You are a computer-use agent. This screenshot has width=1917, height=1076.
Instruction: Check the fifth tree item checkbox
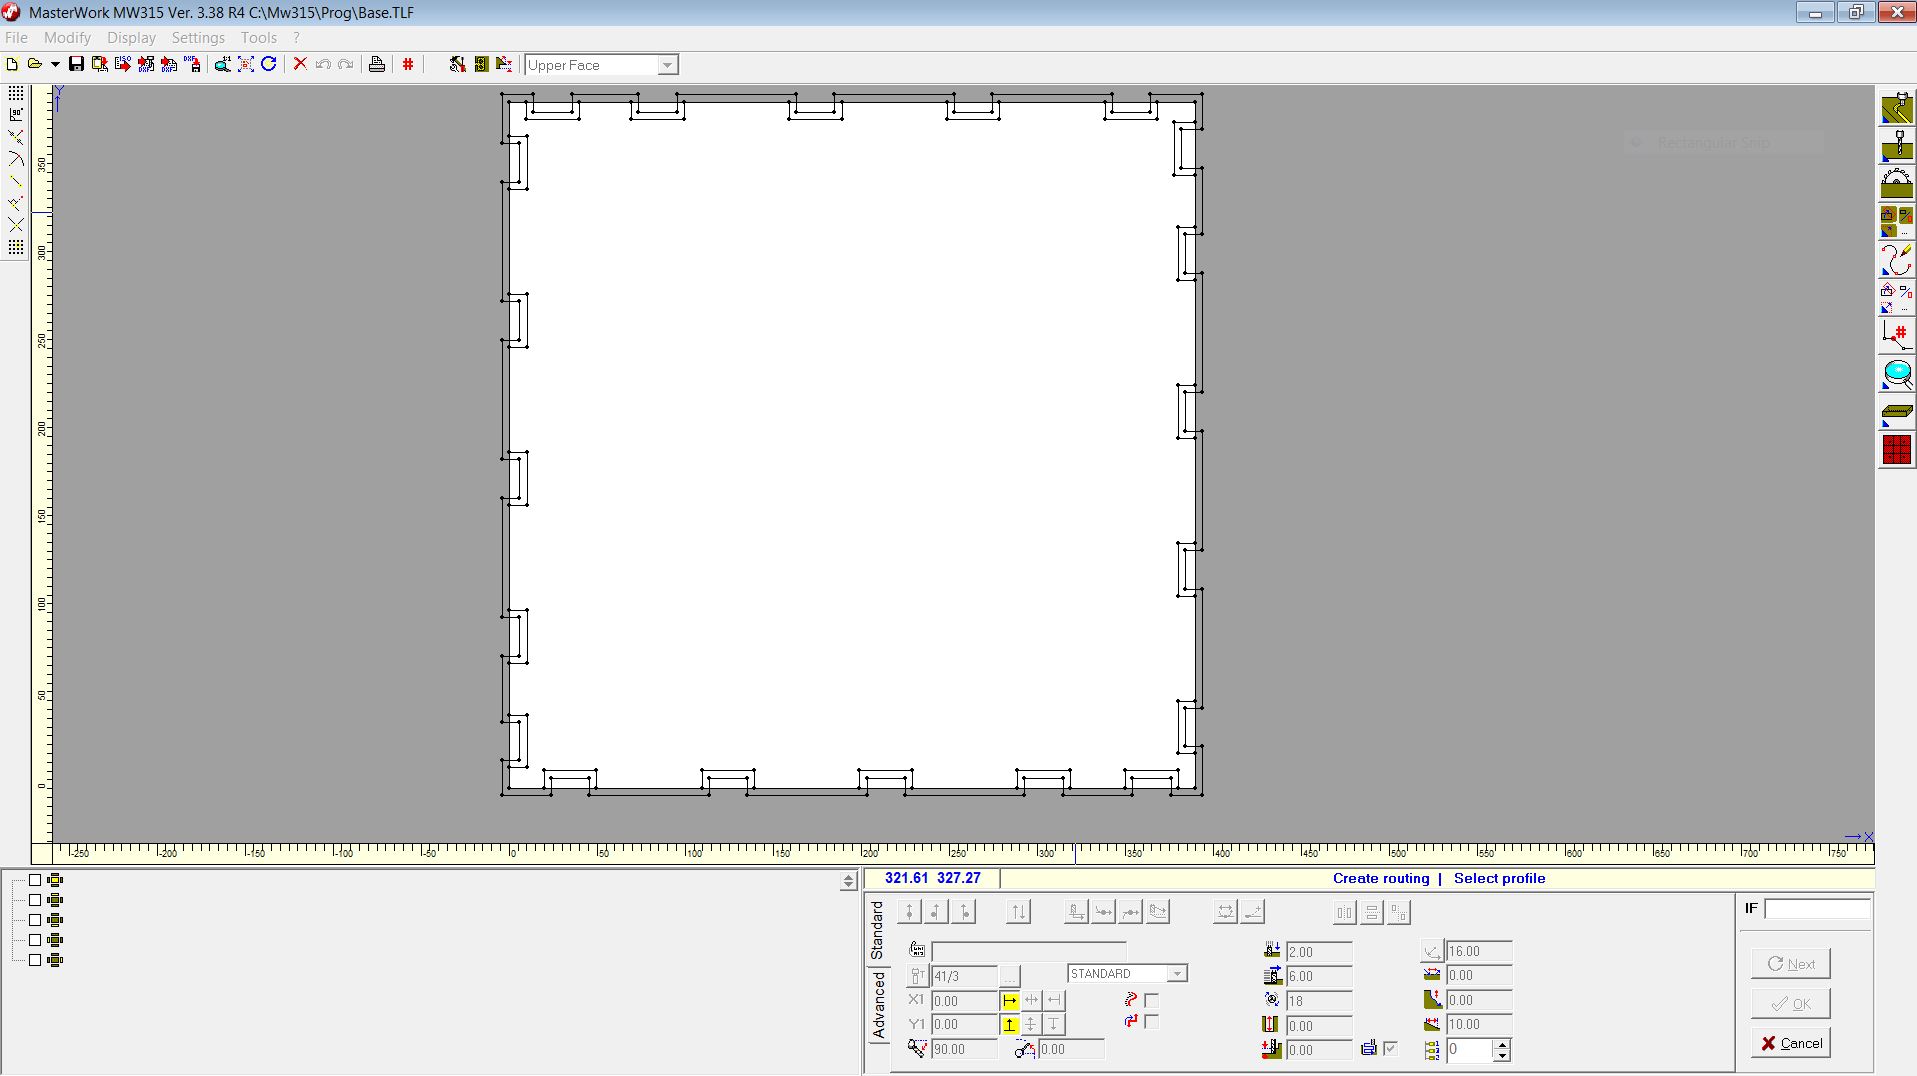click(35, 960)
